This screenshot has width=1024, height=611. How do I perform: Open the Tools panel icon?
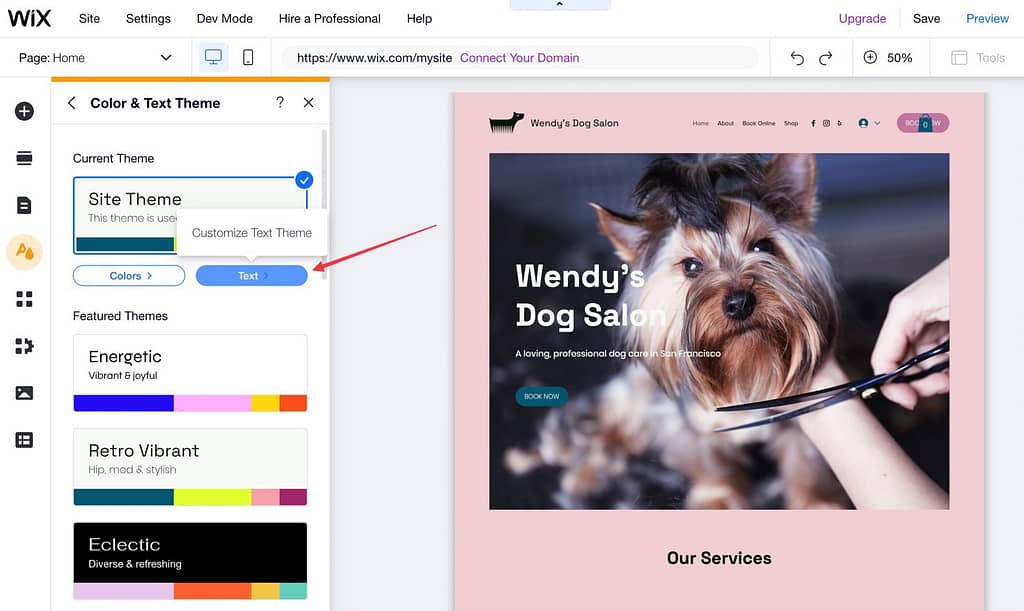point(959,58)
